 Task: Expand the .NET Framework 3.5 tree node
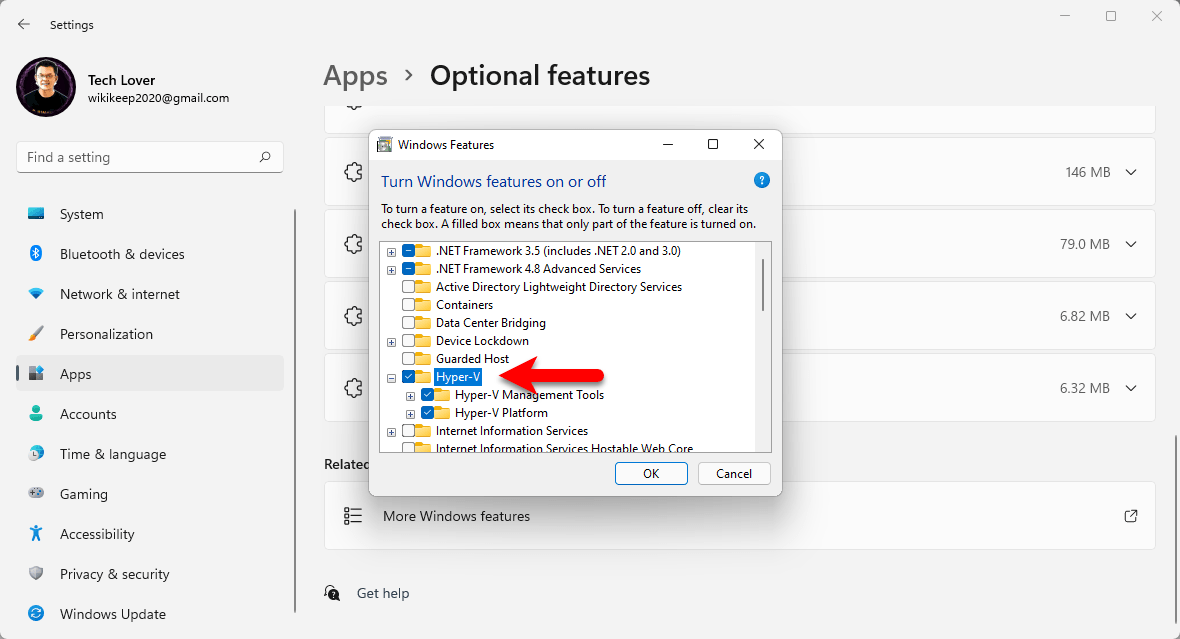pyautogui.click(x=391, y=251)
